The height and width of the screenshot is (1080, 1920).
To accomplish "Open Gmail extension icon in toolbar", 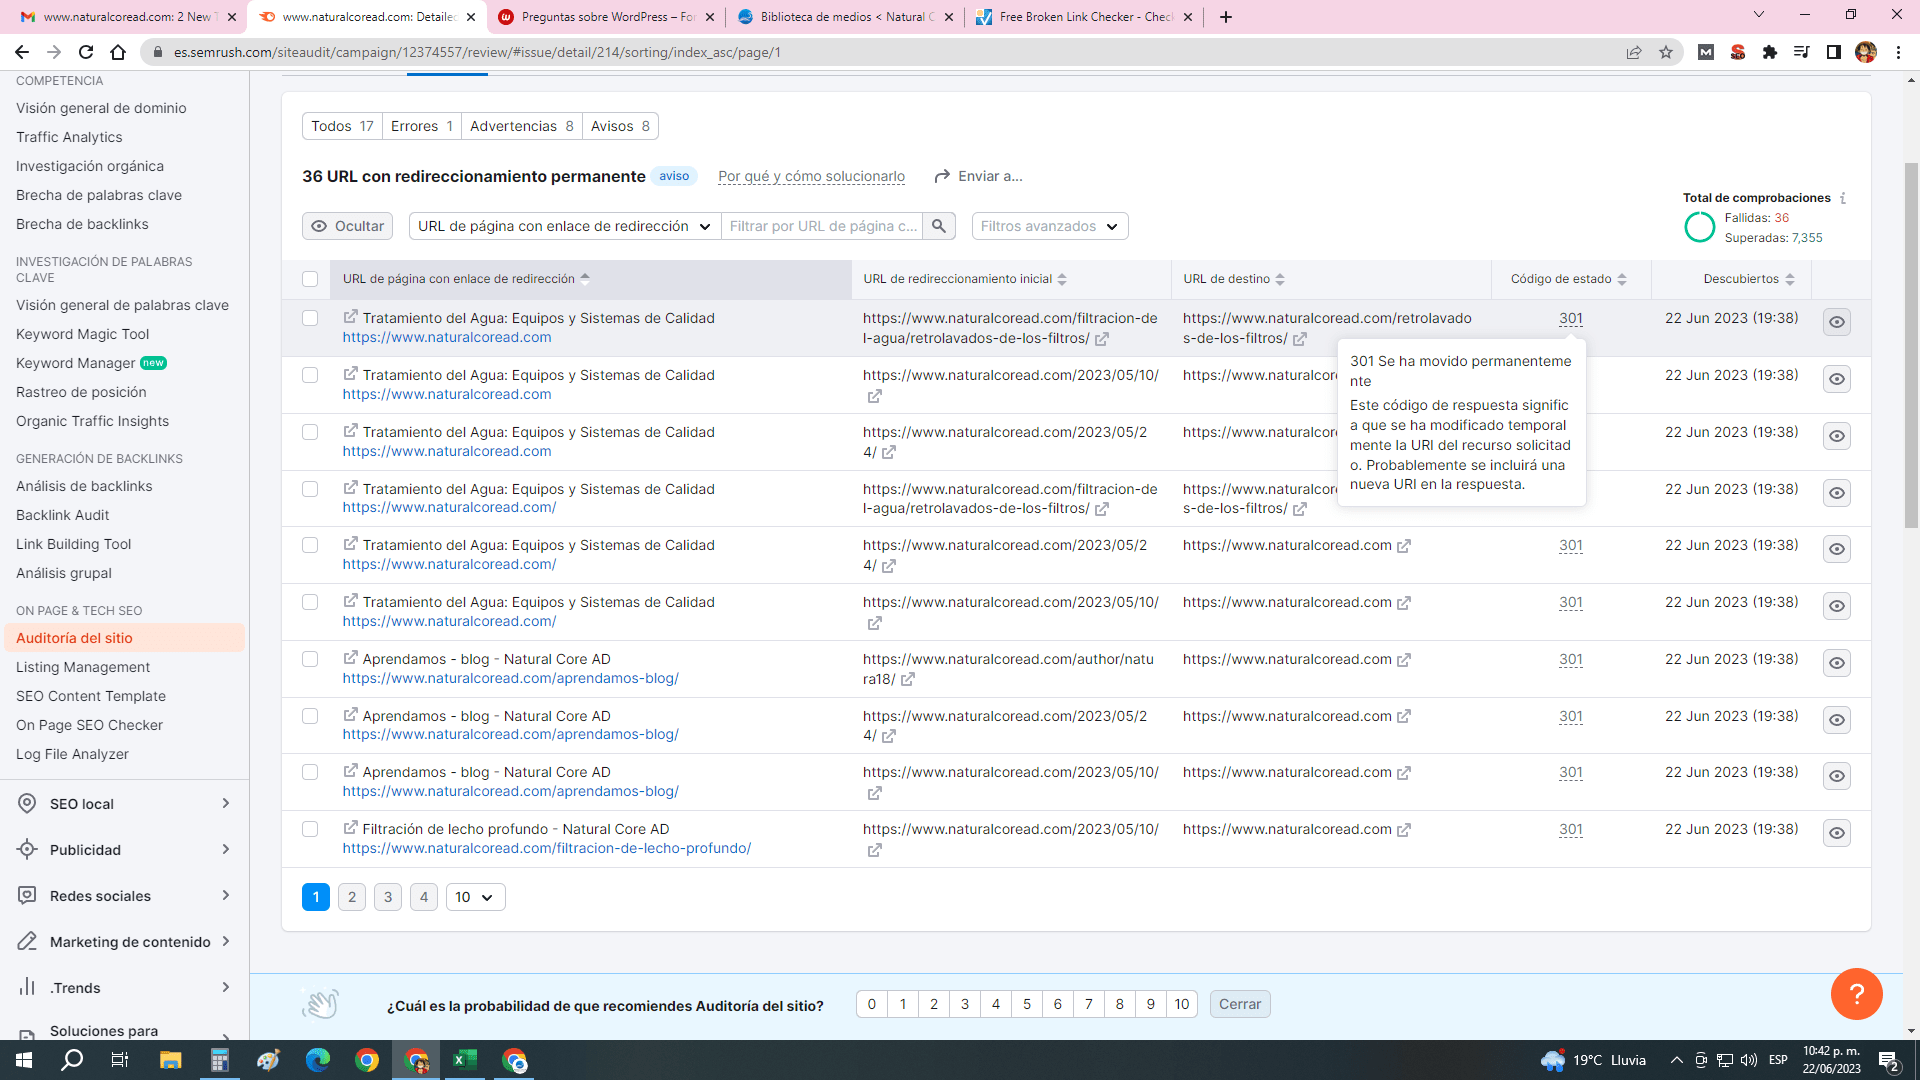I will coord(1706,52).
